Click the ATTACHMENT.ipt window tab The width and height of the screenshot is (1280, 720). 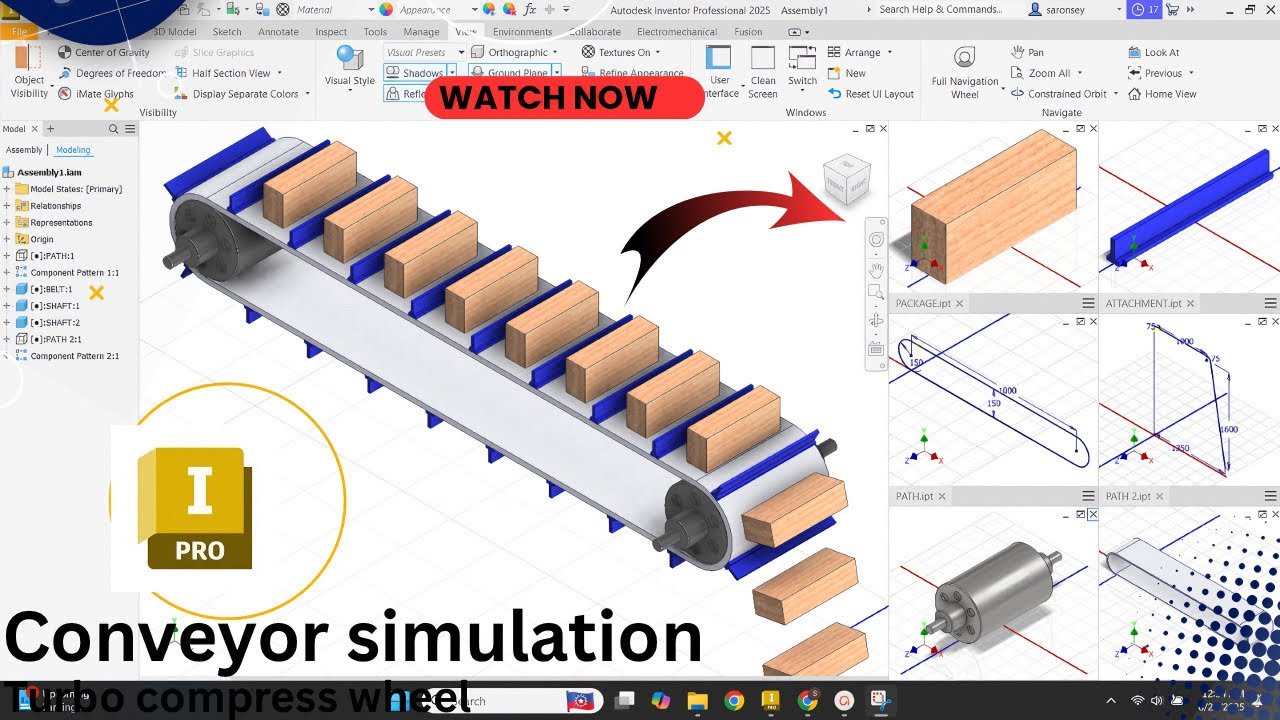coord(1143,303)
